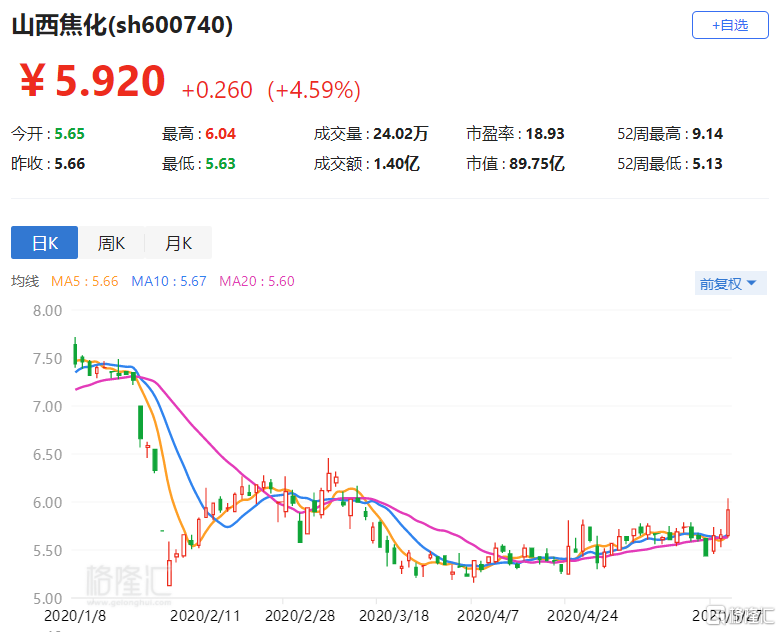Screen dimensions: 781x632
Task: Click the current price ¥5.920
Action: point(93,81)
